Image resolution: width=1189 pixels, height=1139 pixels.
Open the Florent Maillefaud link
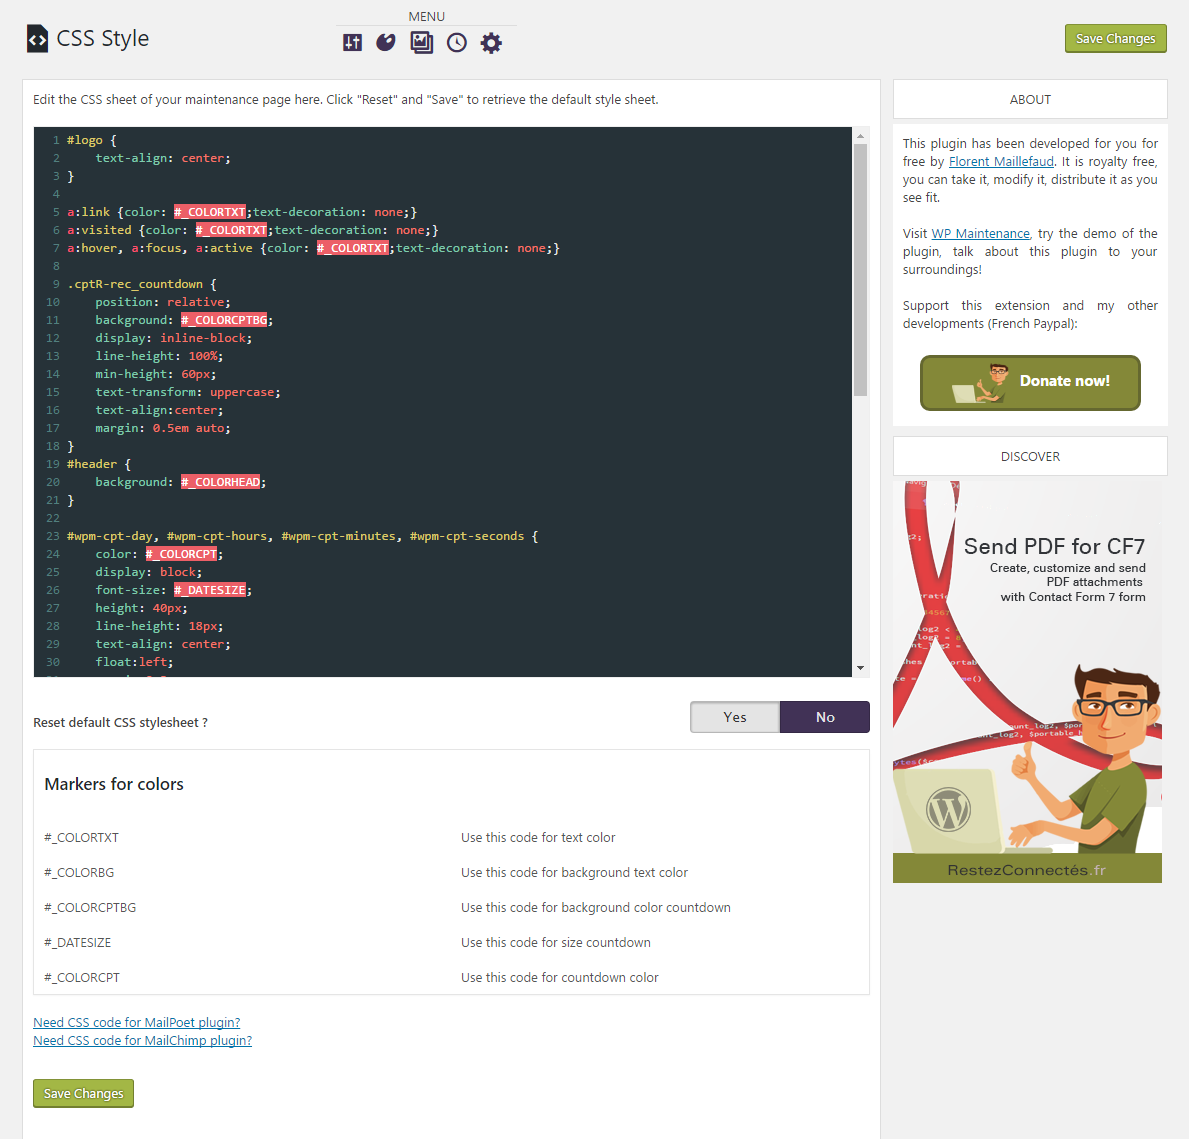(1001, 161)
